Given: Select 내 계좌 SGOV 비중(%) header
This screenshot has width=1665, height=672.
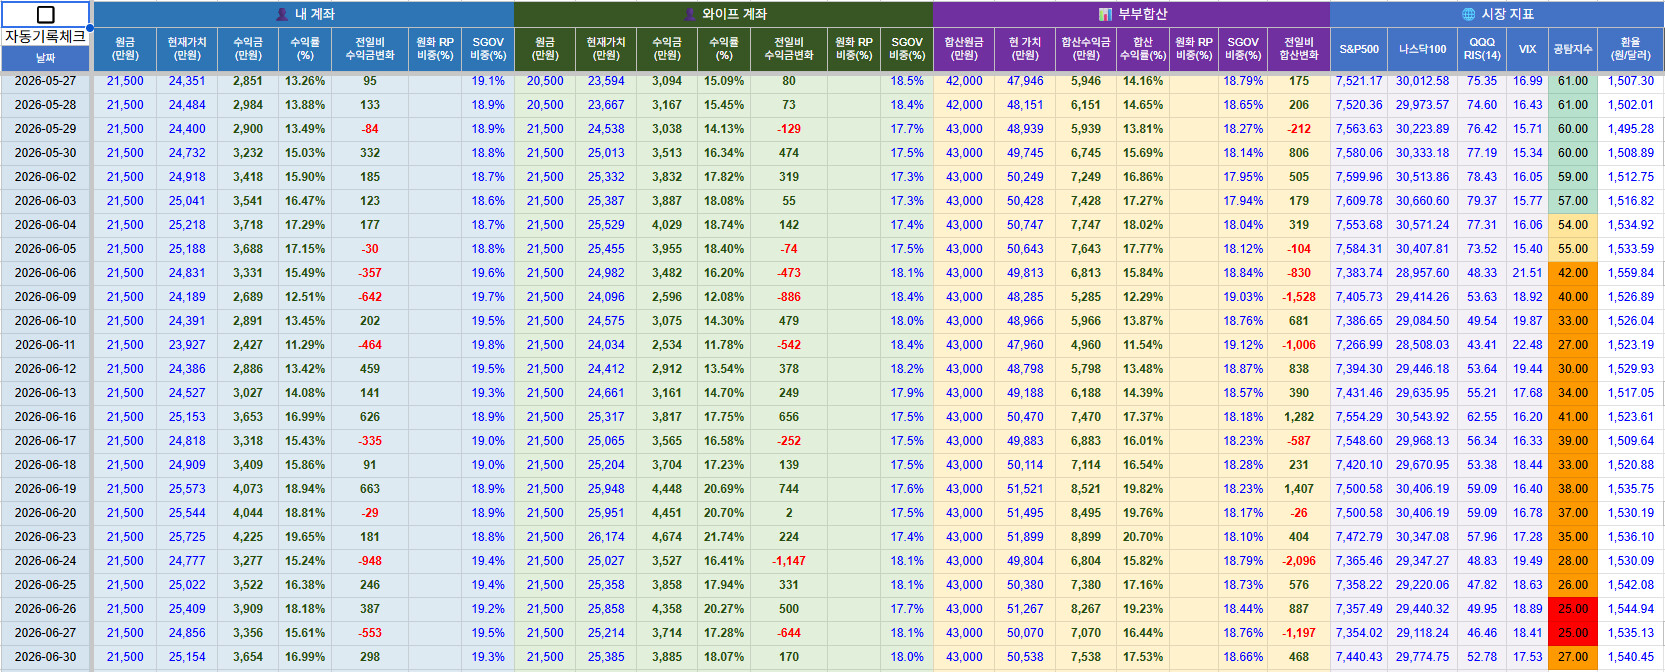Looking at the screenshot, I should pos(488,49).
